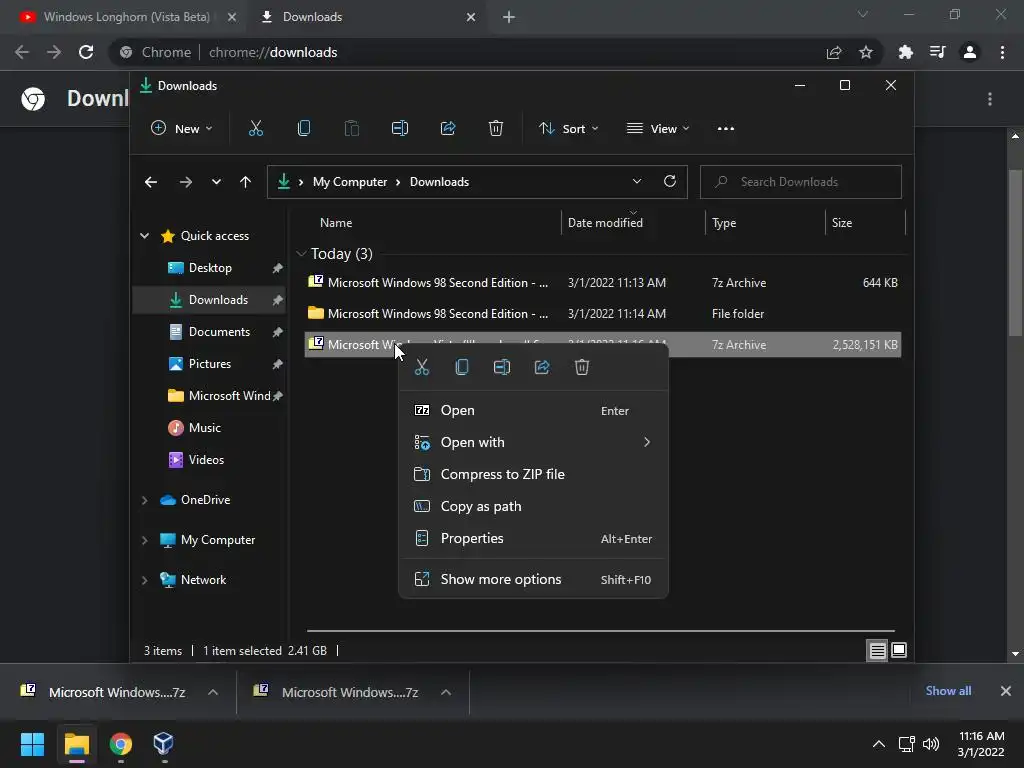
Task: Click My Computer in the address breadcrumb
Action: click(x=350, y=182)
